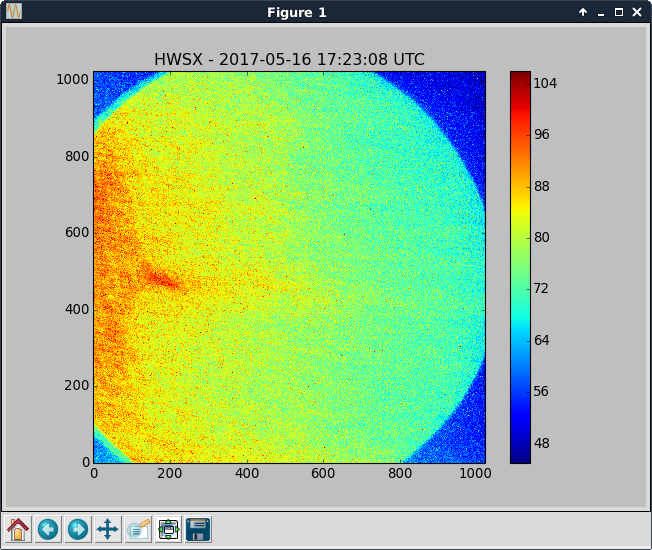The width and height of the screenshot is (652, 550).
Task: Click the x-axis tick label 600
Action: tap(323, 473)
